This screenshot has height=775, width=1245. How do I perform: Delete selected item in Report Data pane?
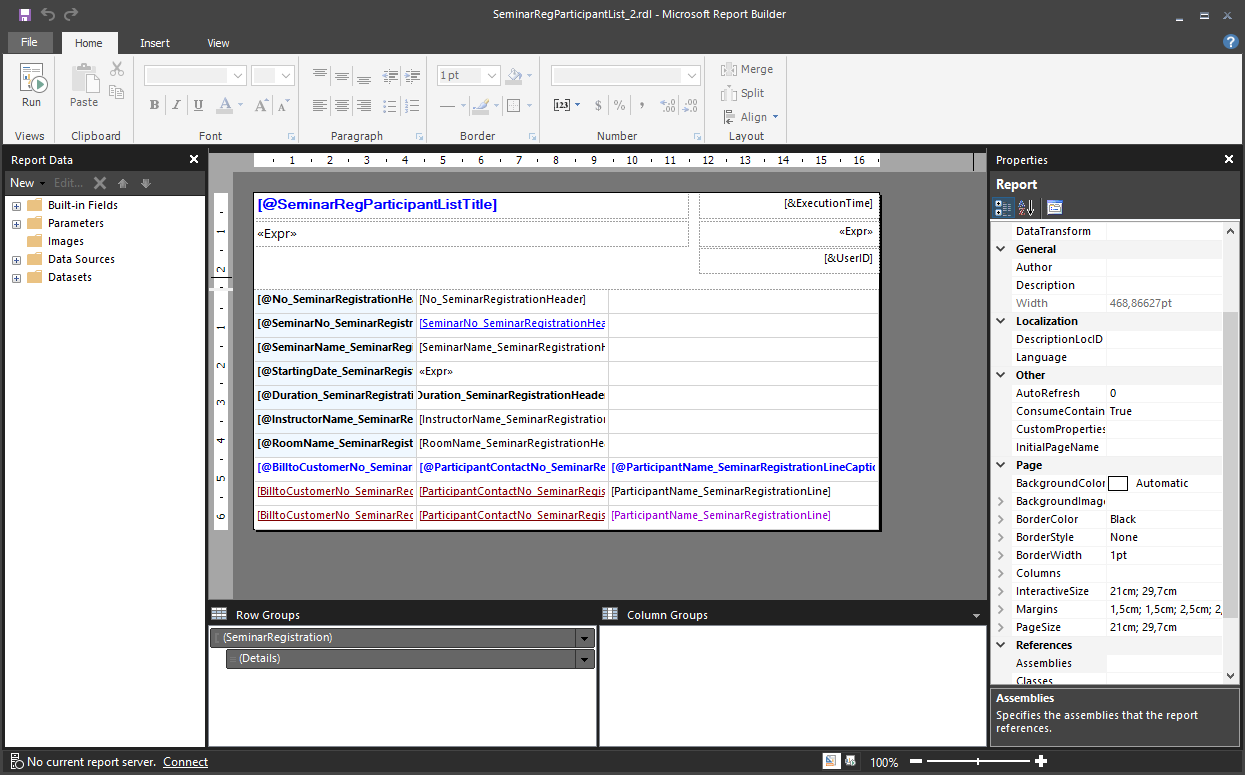pos(100,183)
